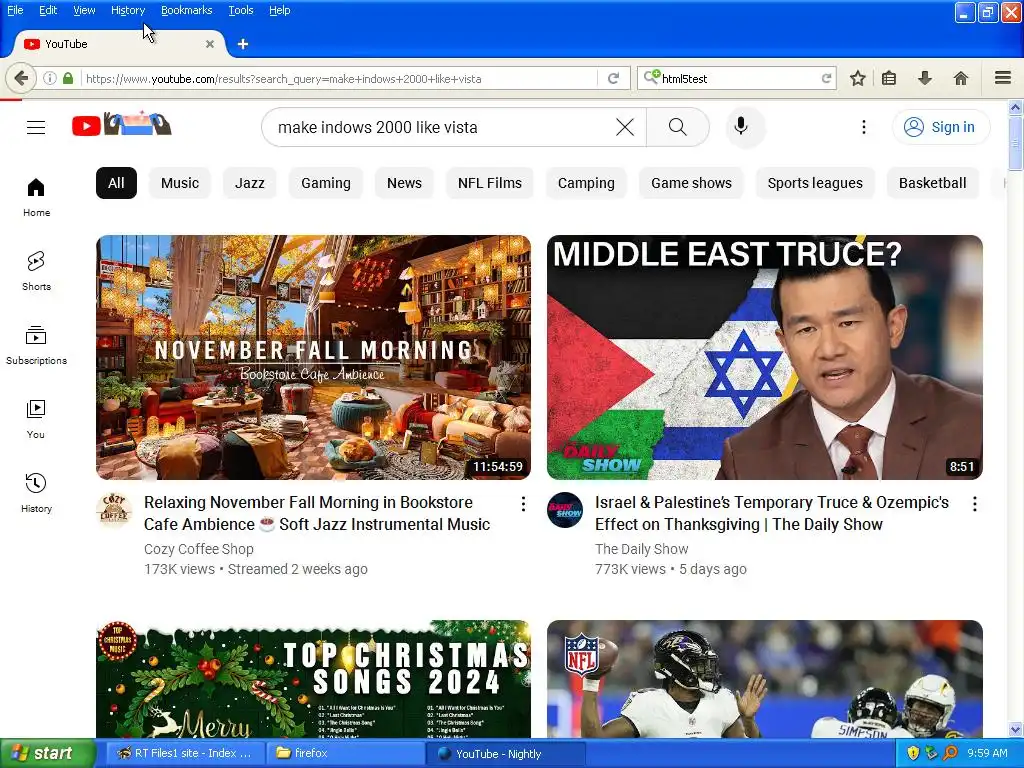Submit search with the magnifying glass button

[x=678, y=127]
